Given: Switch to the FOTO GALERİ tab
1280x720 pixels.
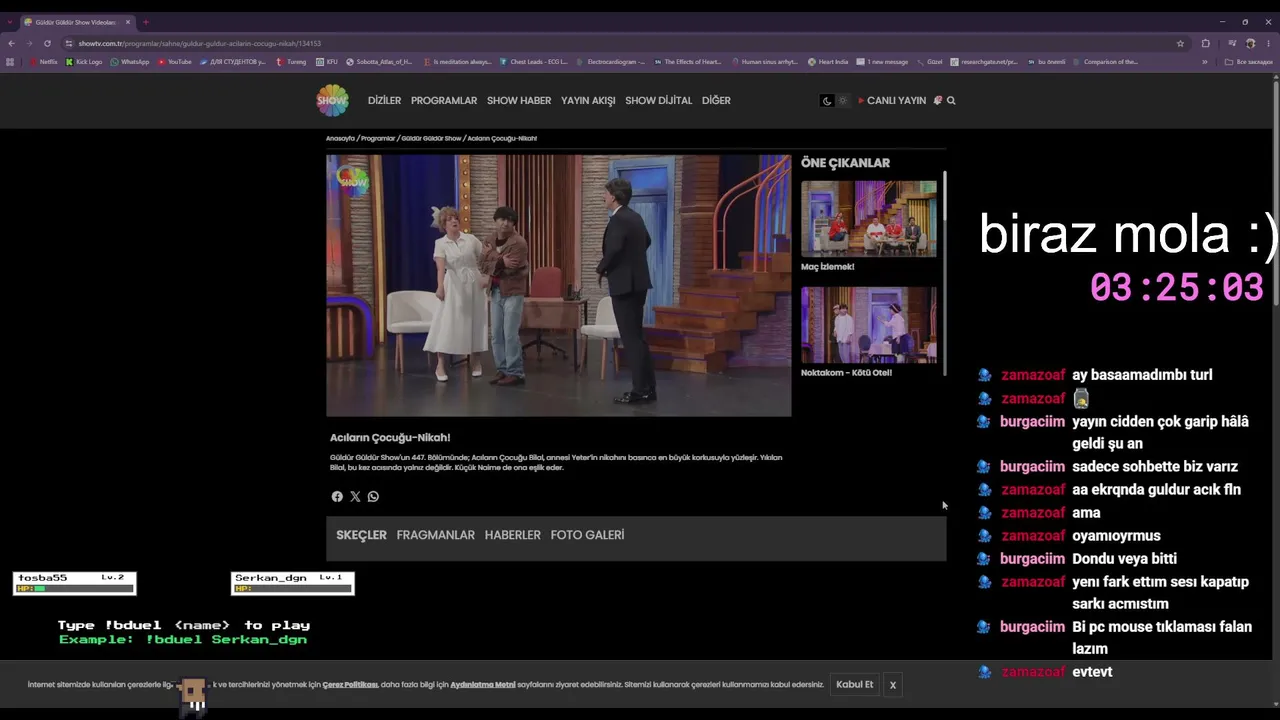Looking at the screenshot, I should (587, 535).
